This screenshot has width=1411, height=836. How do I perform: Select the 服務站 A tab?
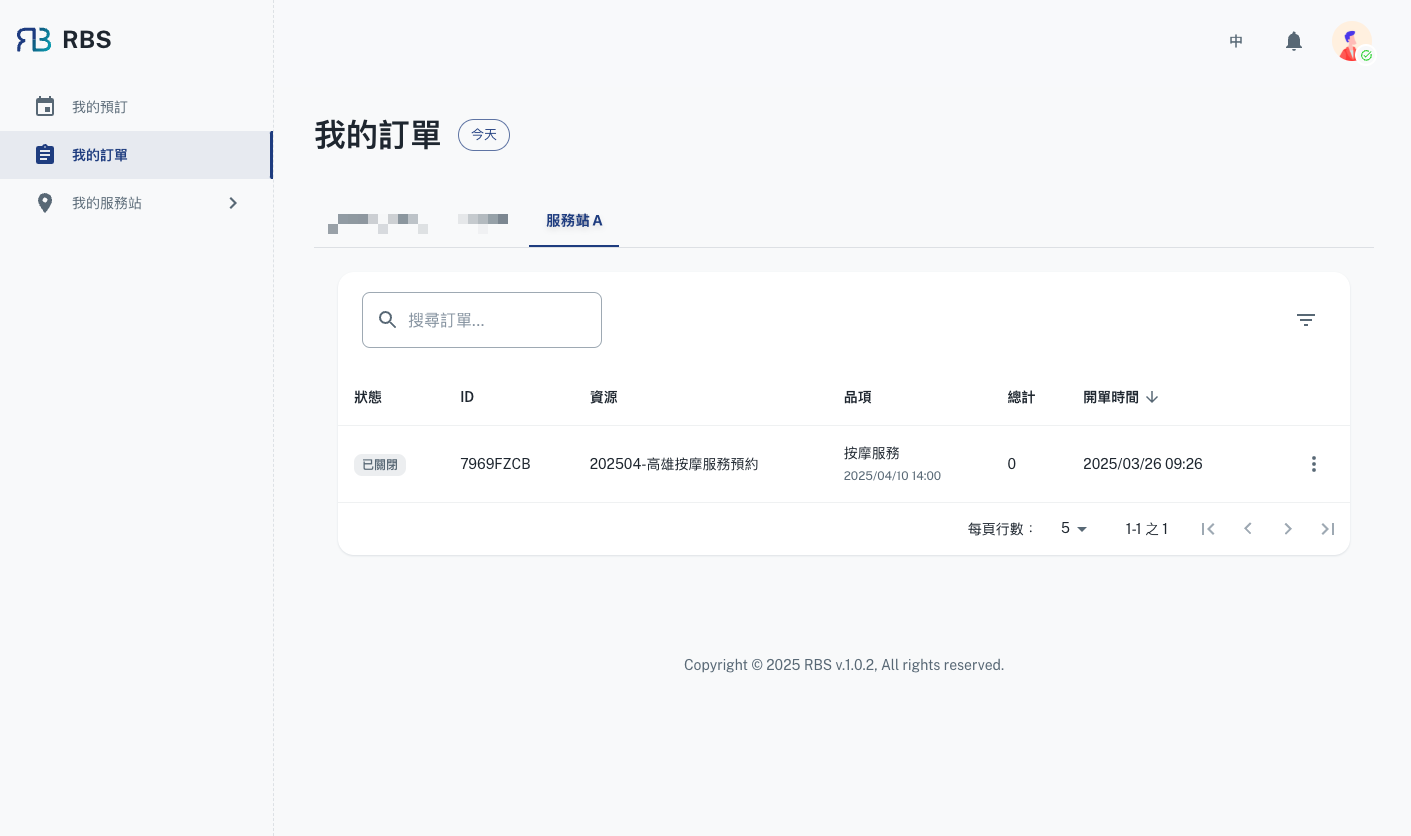tap(574, 221)
